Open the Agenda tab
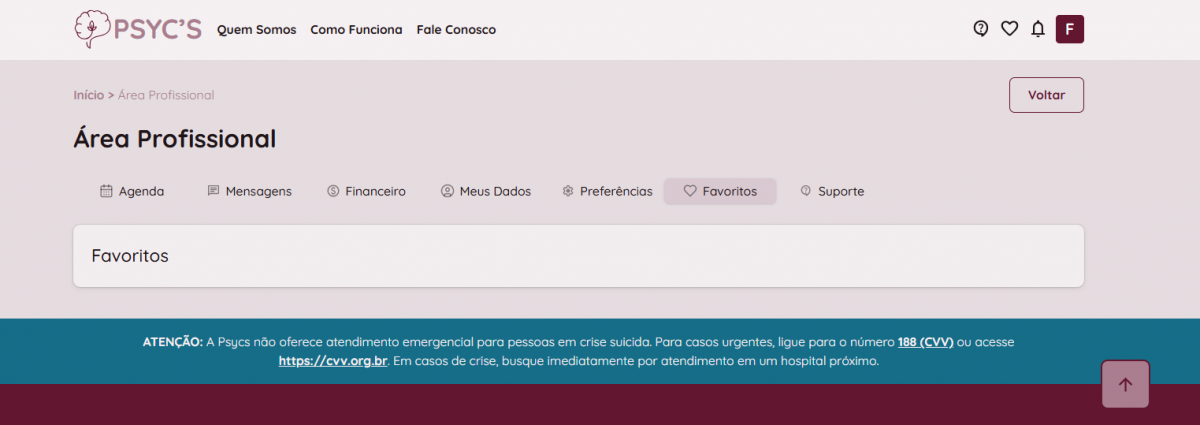1200x425 pixels. [x=132, y=191]
